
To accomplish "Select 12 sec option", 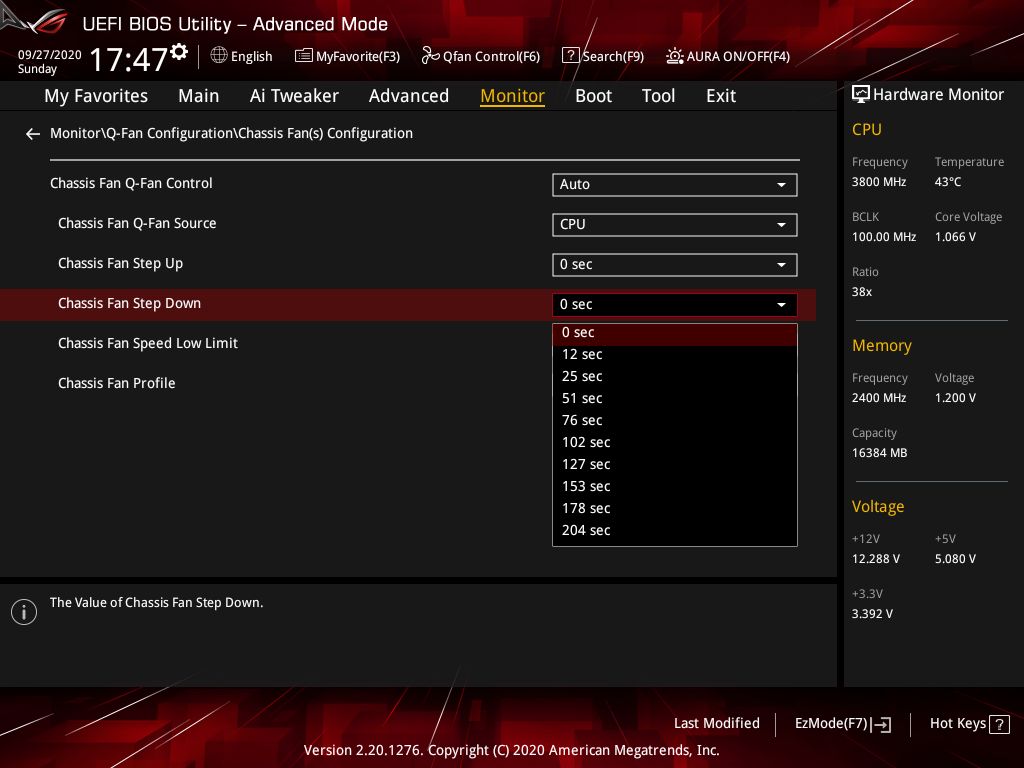I will tap(675, 355).
